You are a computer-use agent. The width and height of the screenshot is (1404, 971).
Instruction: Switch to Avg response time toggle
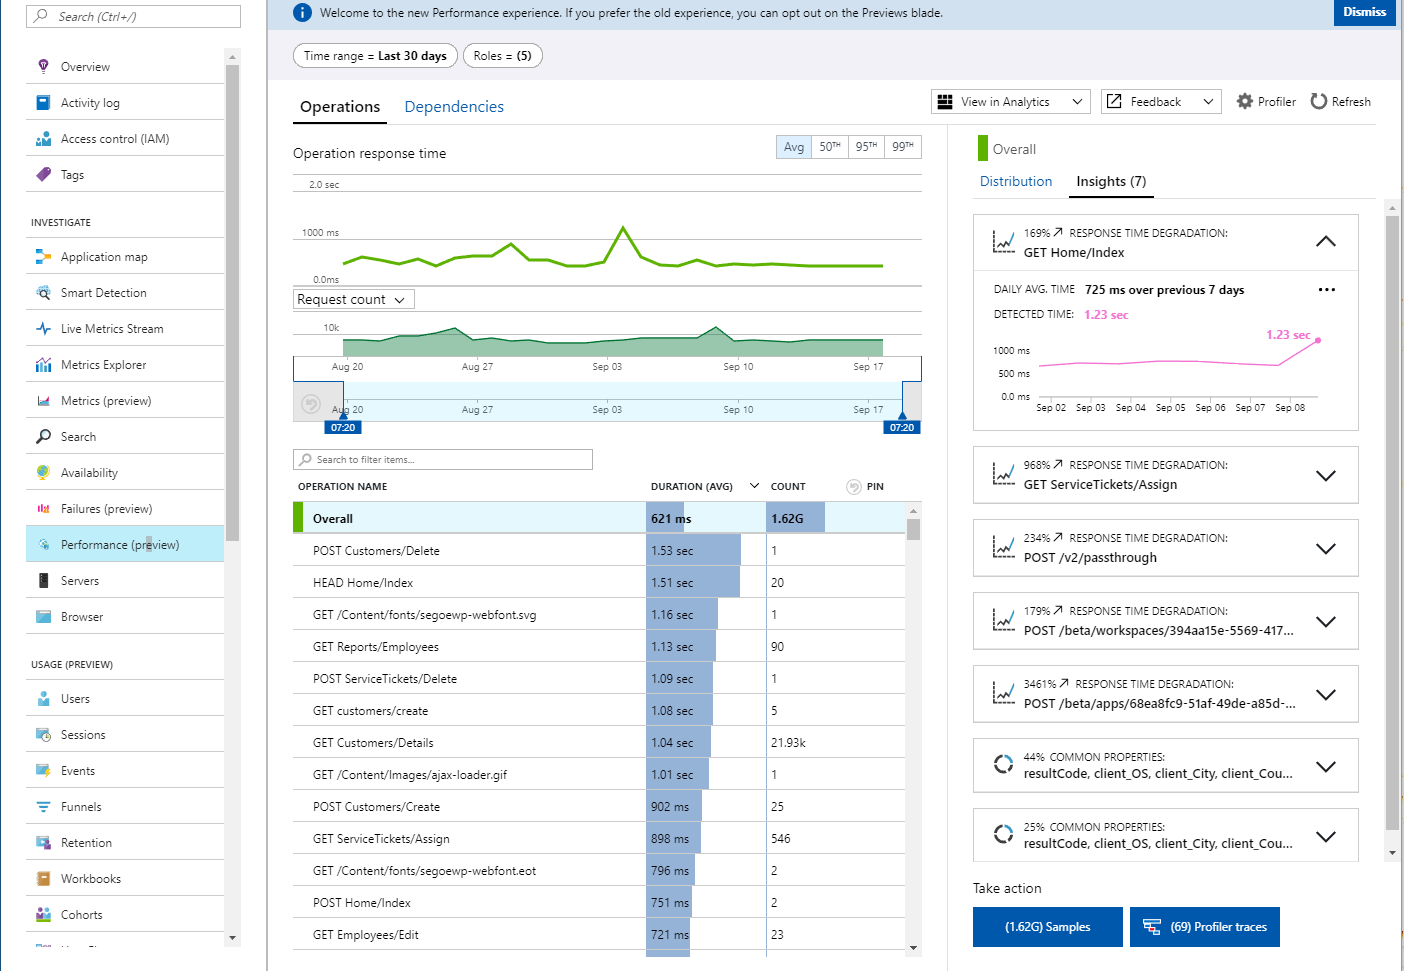(x=794, y=147)
